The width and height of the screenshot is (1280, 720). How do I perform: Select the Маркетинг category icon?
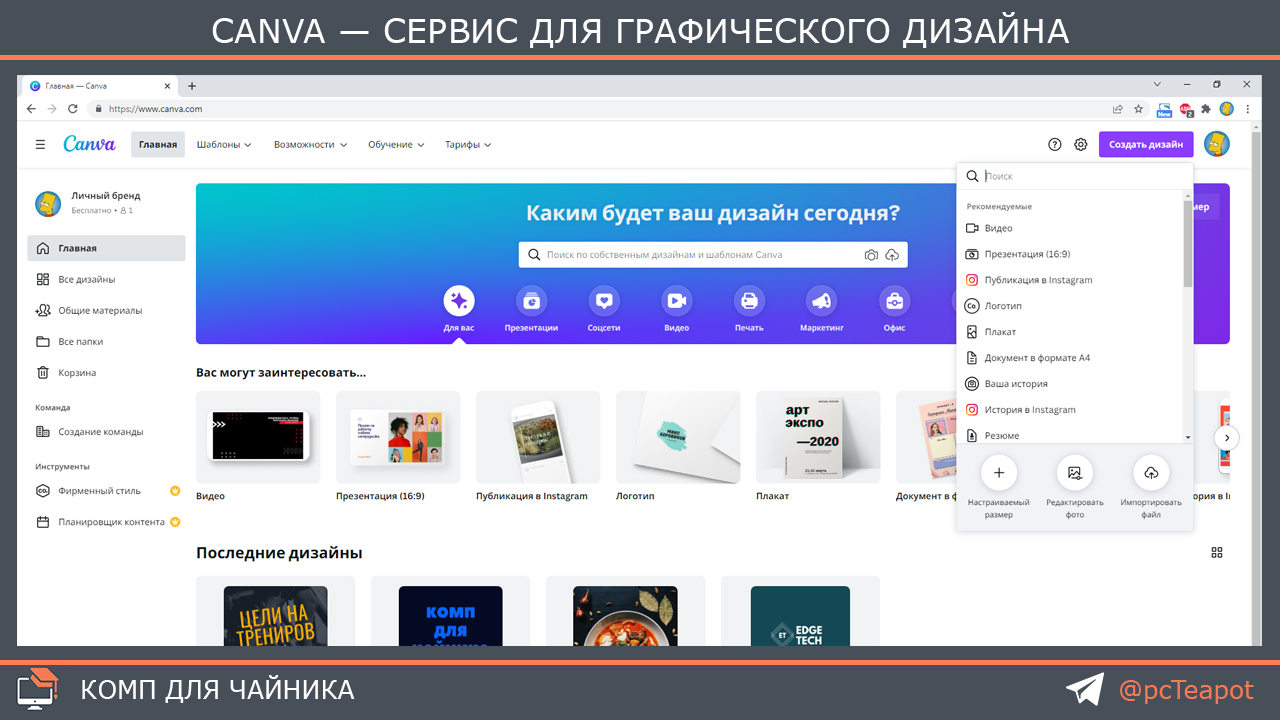822,300
